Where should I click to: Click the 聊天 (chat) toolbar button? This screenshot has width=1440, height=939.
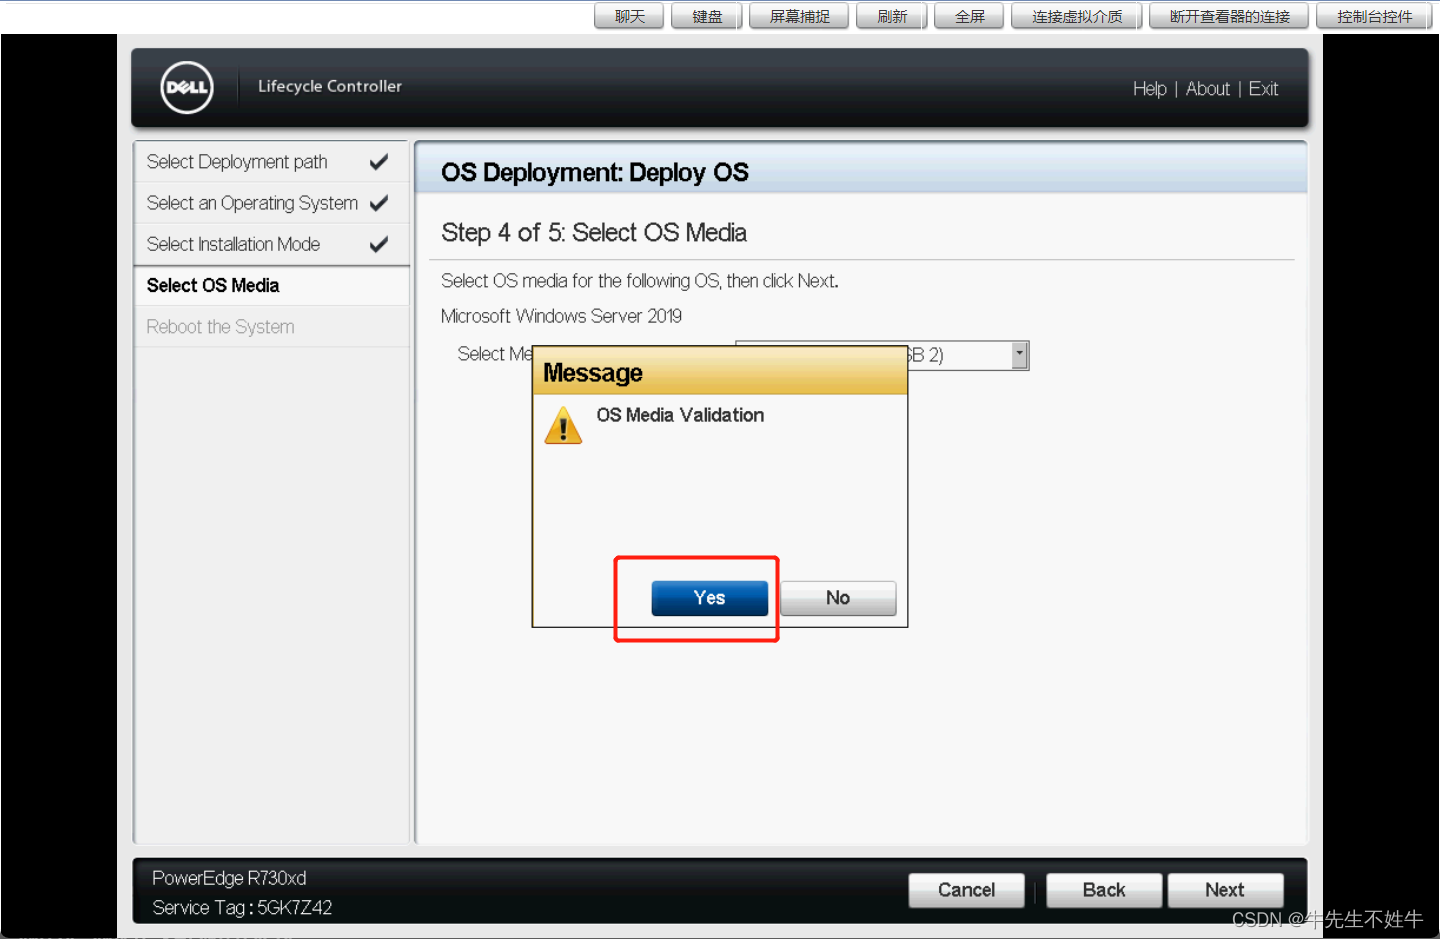(629, 16)
